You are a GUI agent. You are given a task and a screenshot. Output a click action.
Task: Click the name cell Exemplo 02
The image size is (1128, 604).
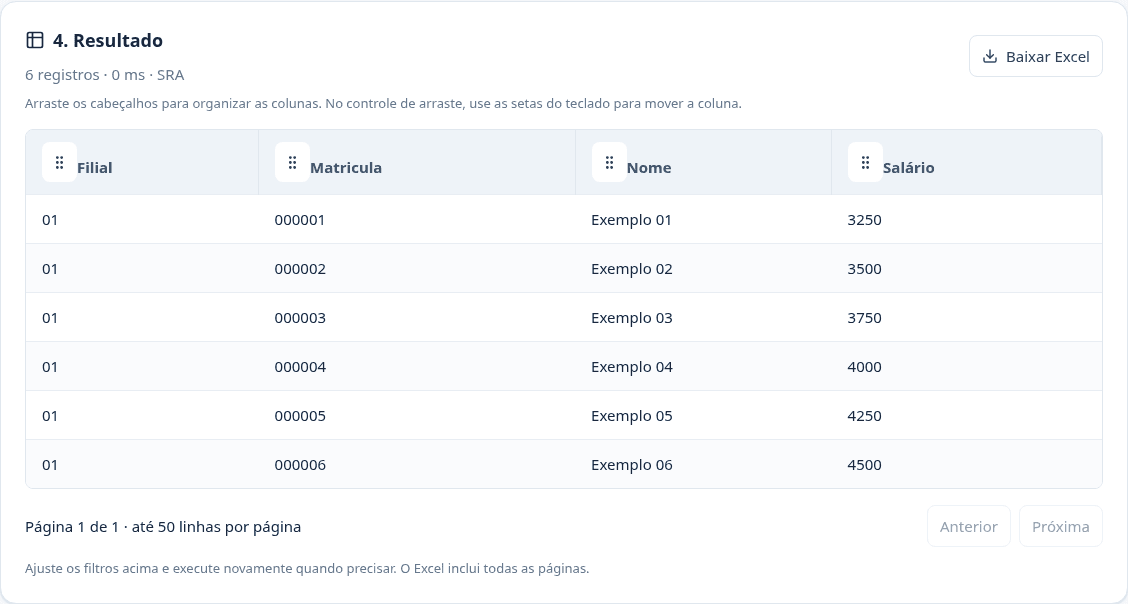pyautogui.click(x=632, y=269)
